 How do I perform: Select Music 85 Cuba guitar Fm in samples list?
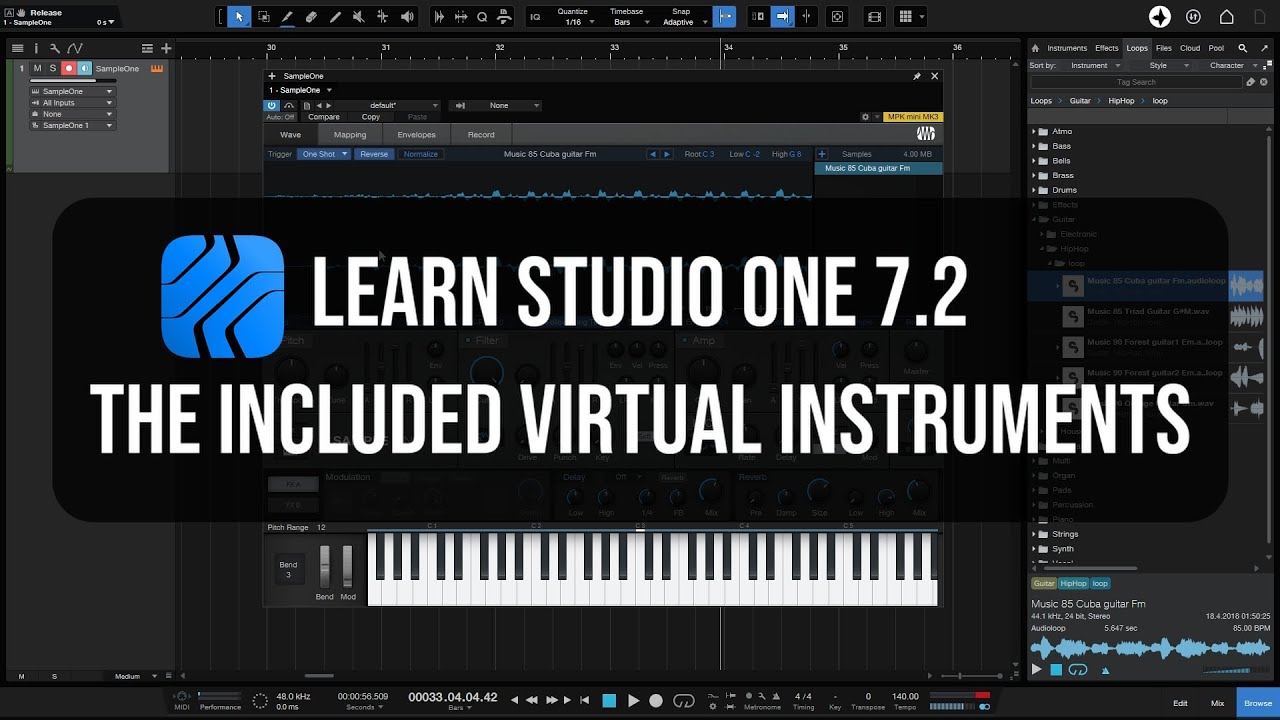tap(877, 168)
